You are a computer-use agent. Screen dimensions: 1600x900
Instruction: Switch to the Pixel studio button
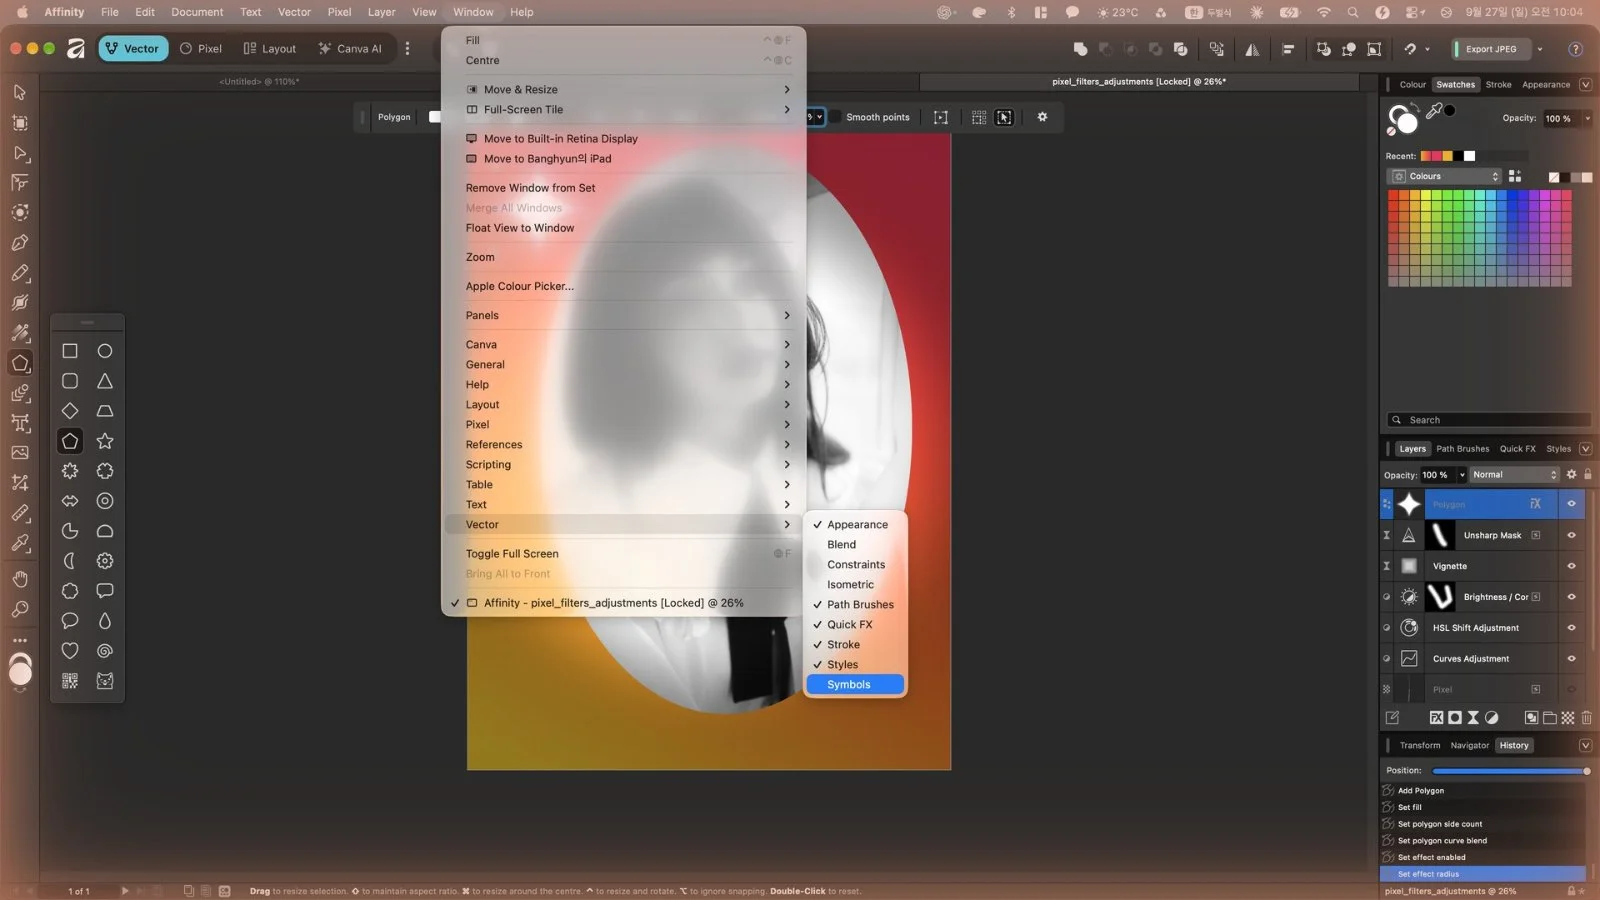[201, 49]
